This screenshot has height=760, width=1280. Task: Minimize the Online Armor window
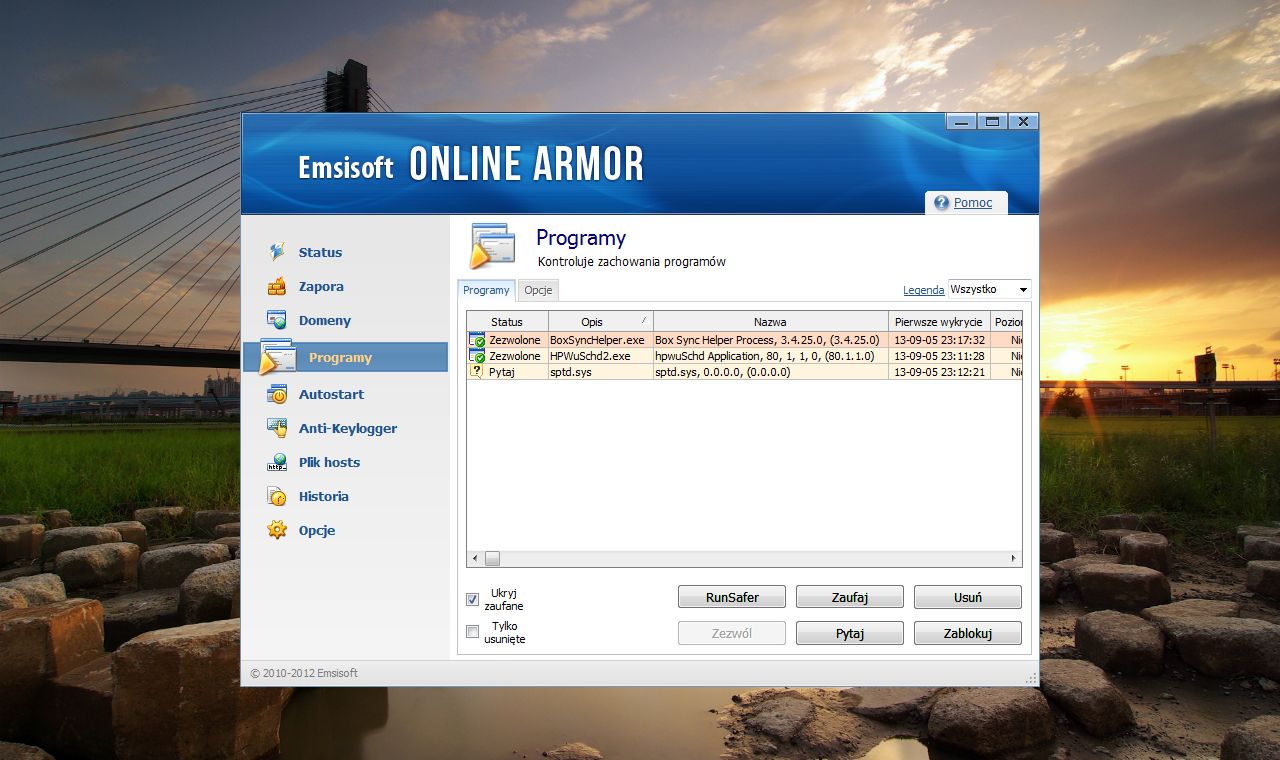click(x=962, y=122)
